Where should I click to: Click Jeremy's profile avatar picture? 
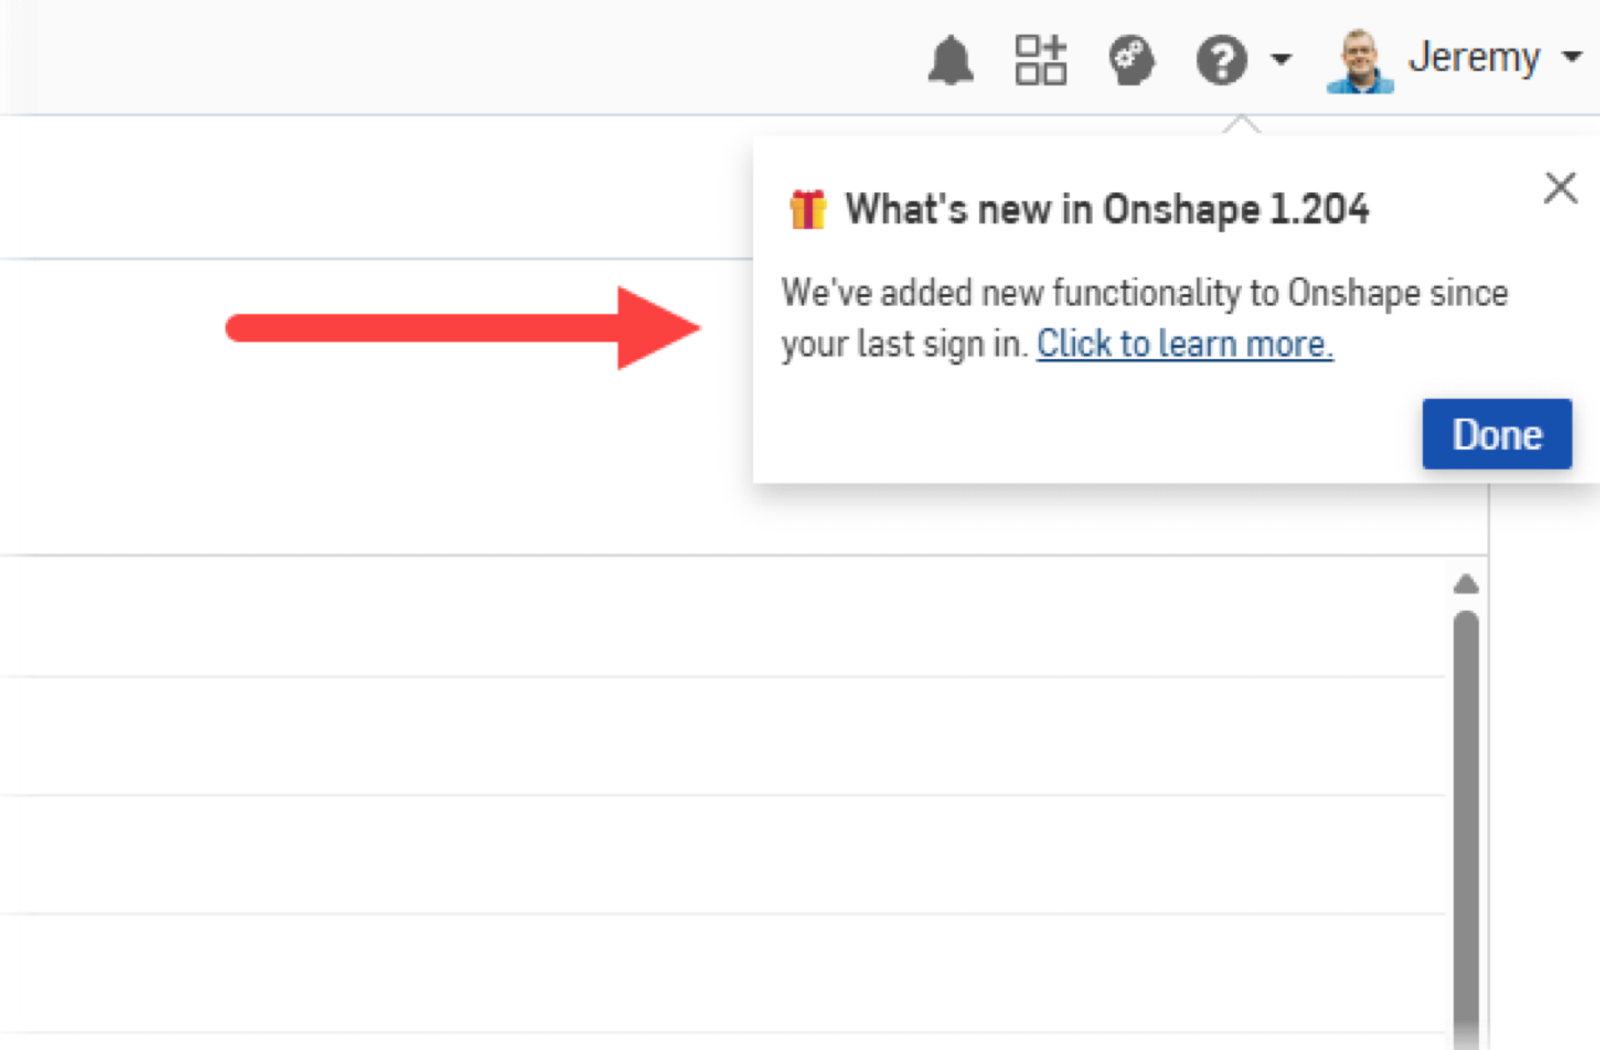point(1359,60)
